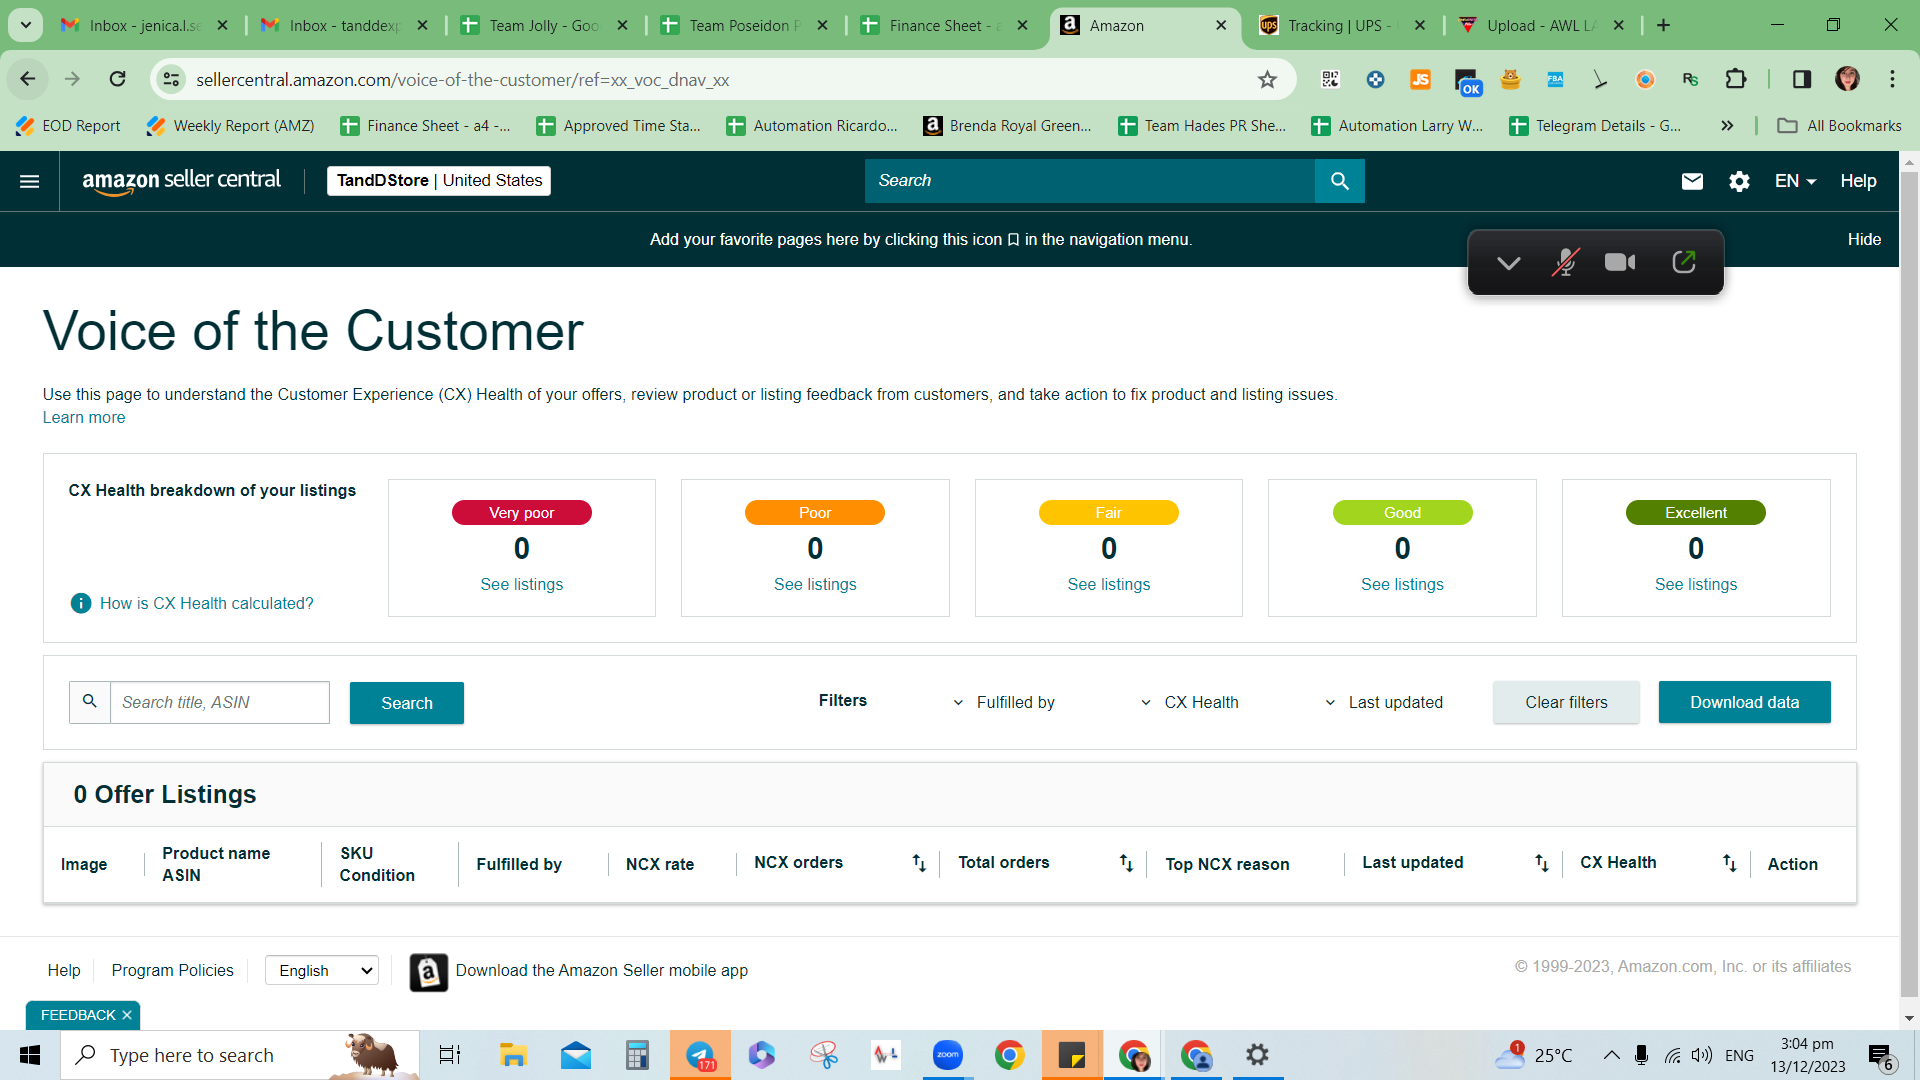Switch to the Upload AWL tab
The width and height of the screenshot is (1920, 1080).
pyautogui.click(x=1541, y=26)
